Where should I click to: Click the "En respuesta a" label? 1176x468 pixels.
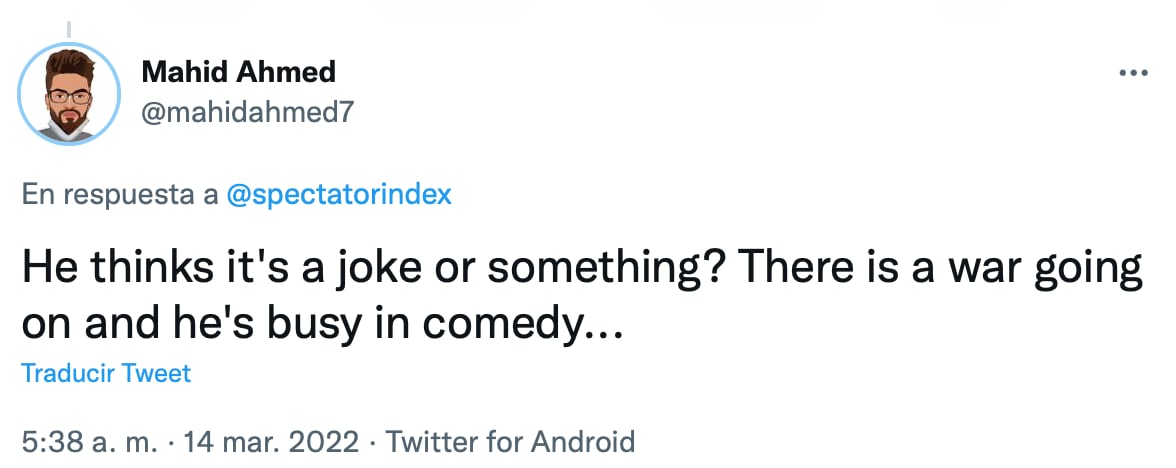click(120, 194)
